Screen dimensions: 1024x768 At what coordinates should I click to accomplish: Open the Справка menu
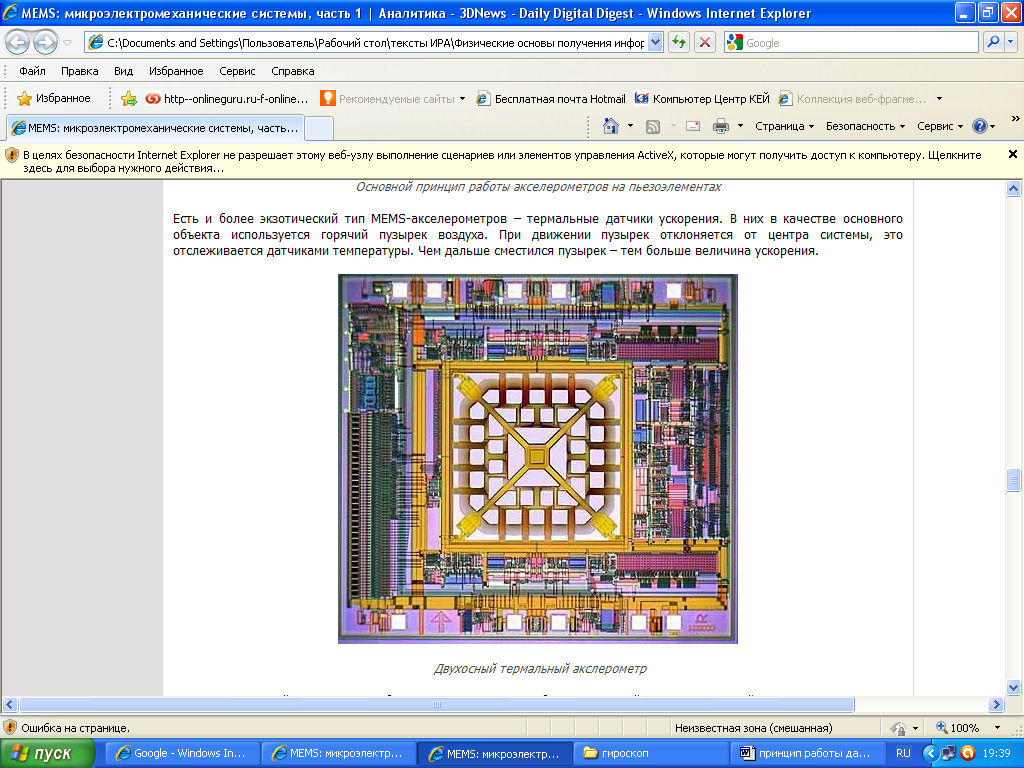pyautogui.click(x=293, y=71)
